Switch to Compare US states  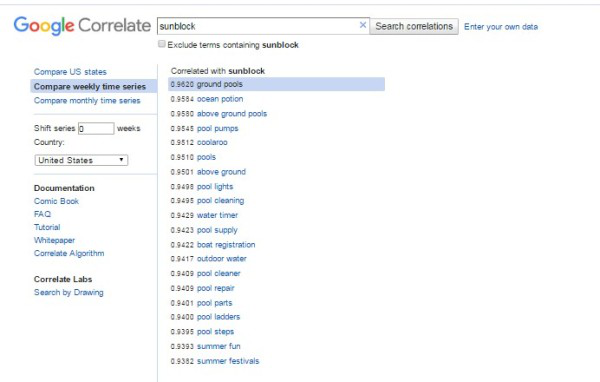pos(70,72)
